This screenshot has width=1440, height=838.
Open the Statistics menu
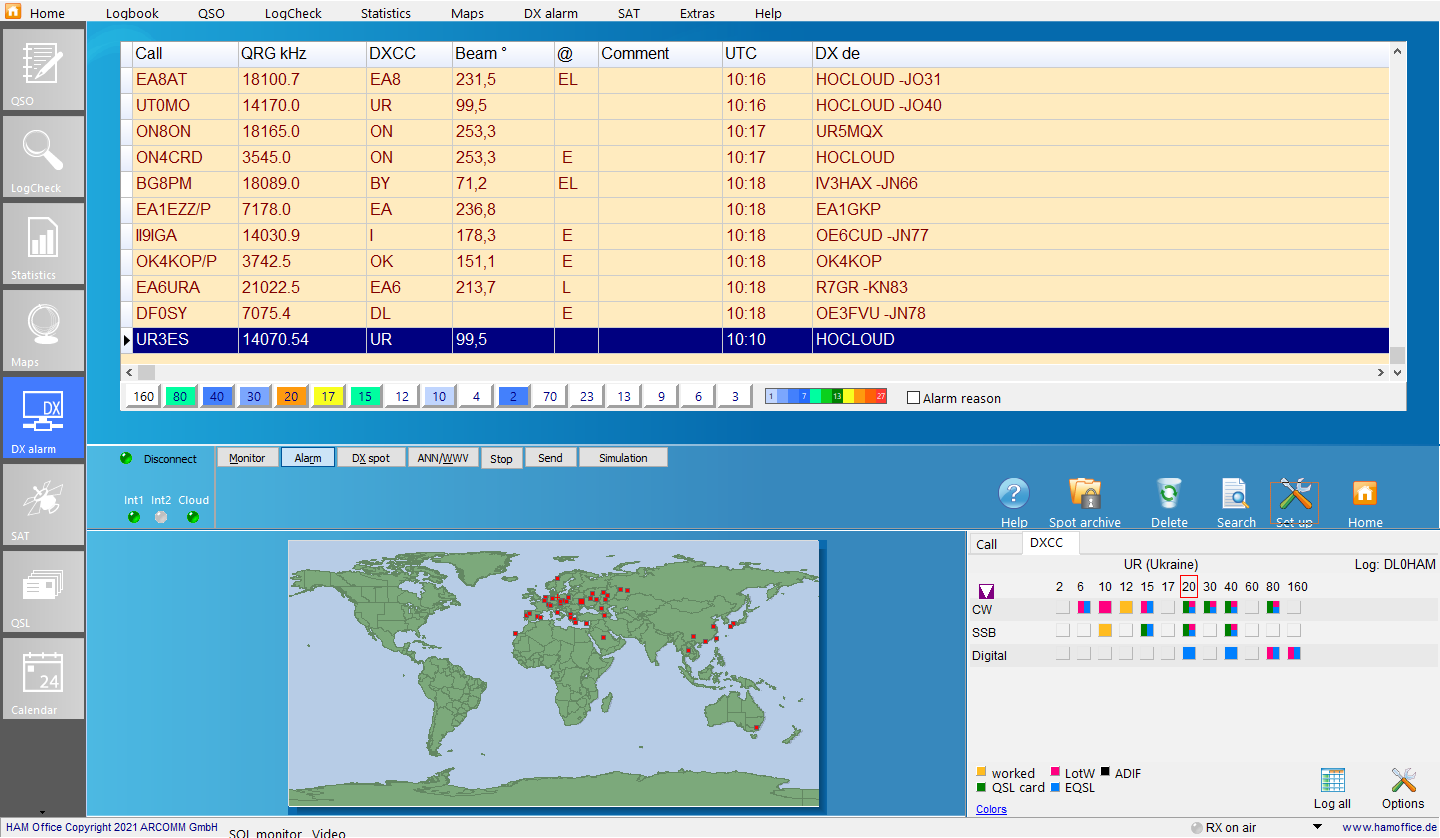pos(385,13)
